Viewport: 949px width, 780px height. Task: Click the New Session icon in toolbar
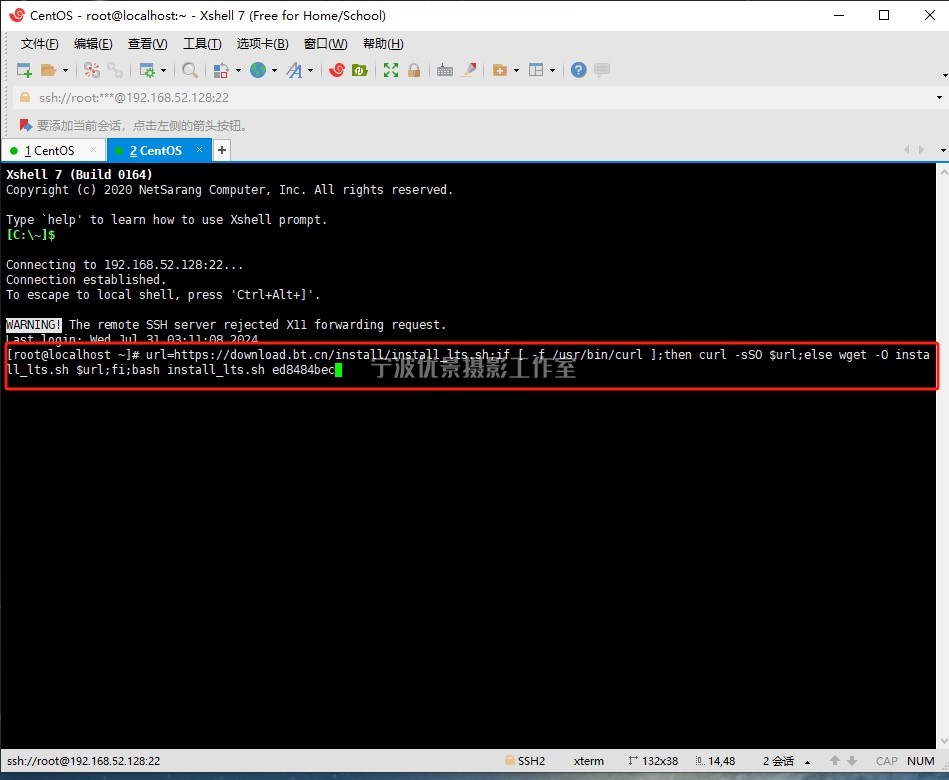point(24,70)
